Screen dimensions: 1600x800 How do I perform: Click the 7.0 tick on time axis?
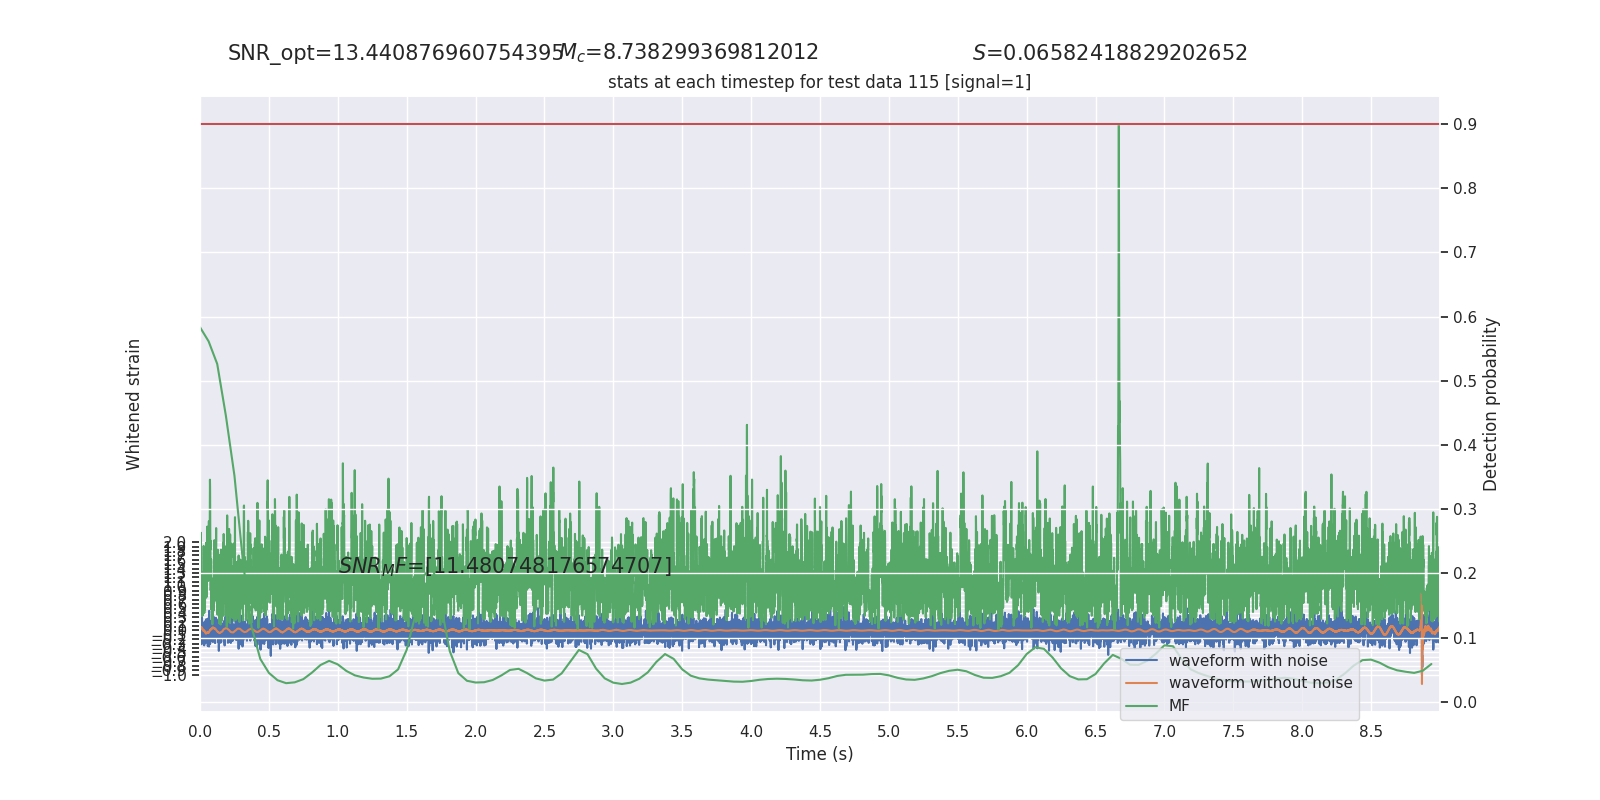pyautogui.click(x=1165, y=732)
